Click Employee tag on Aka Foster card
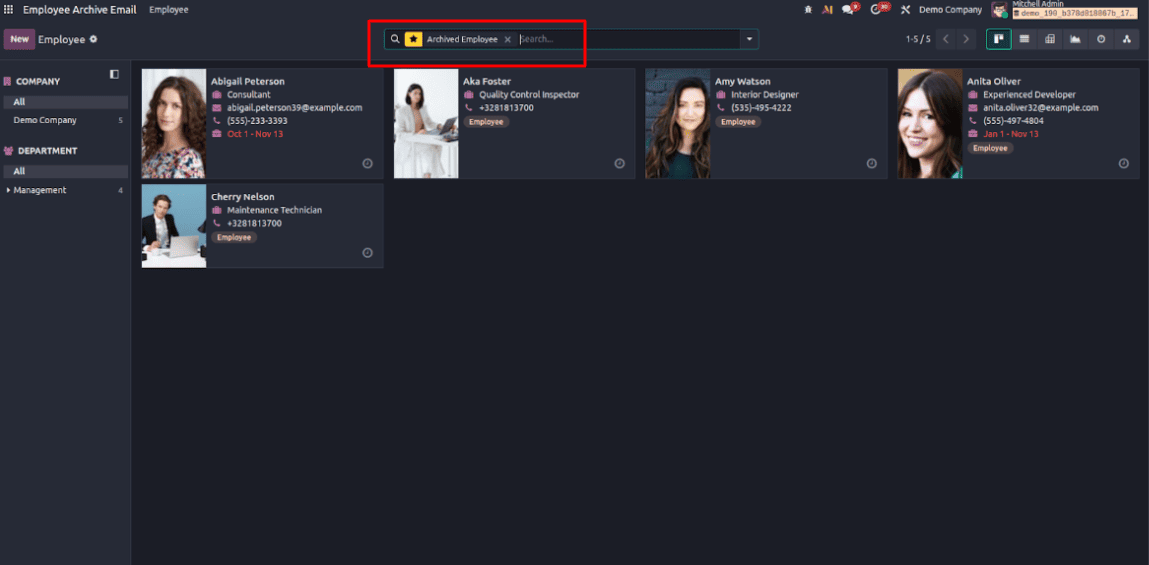1149x565 pixels. (x=486, y=122)
